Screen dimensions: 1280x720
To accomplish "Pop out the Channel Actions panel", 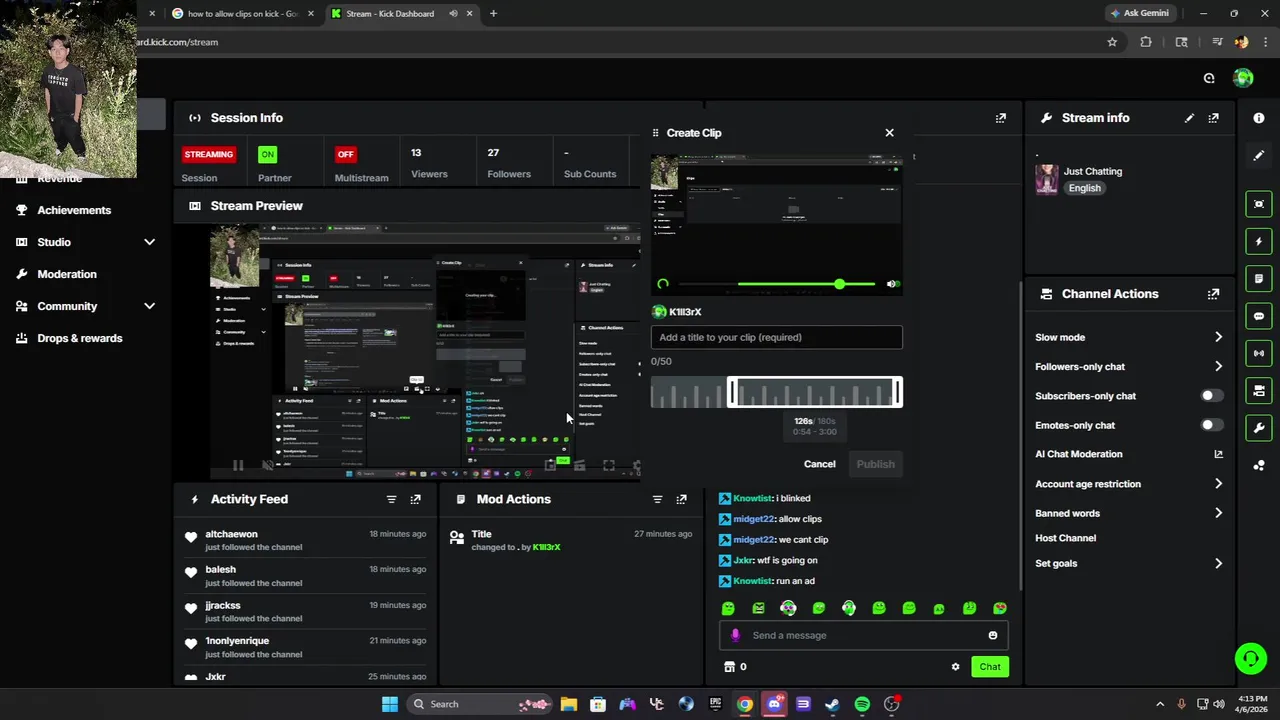I will coord(1213,294).
